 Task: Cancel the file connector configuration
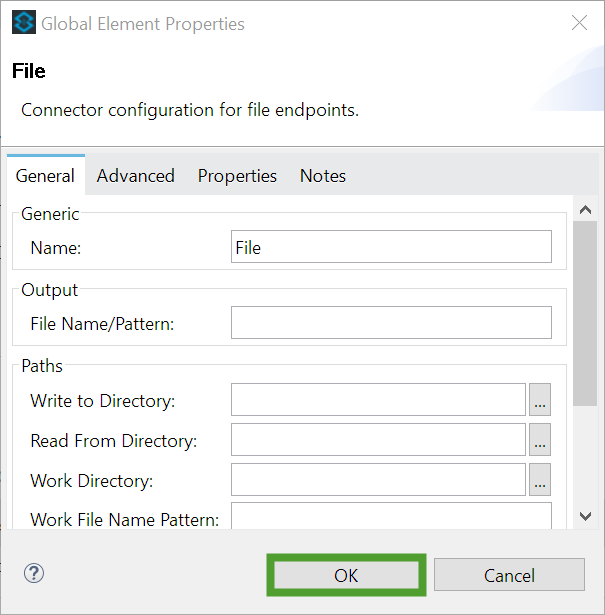(x=509, y=575)
